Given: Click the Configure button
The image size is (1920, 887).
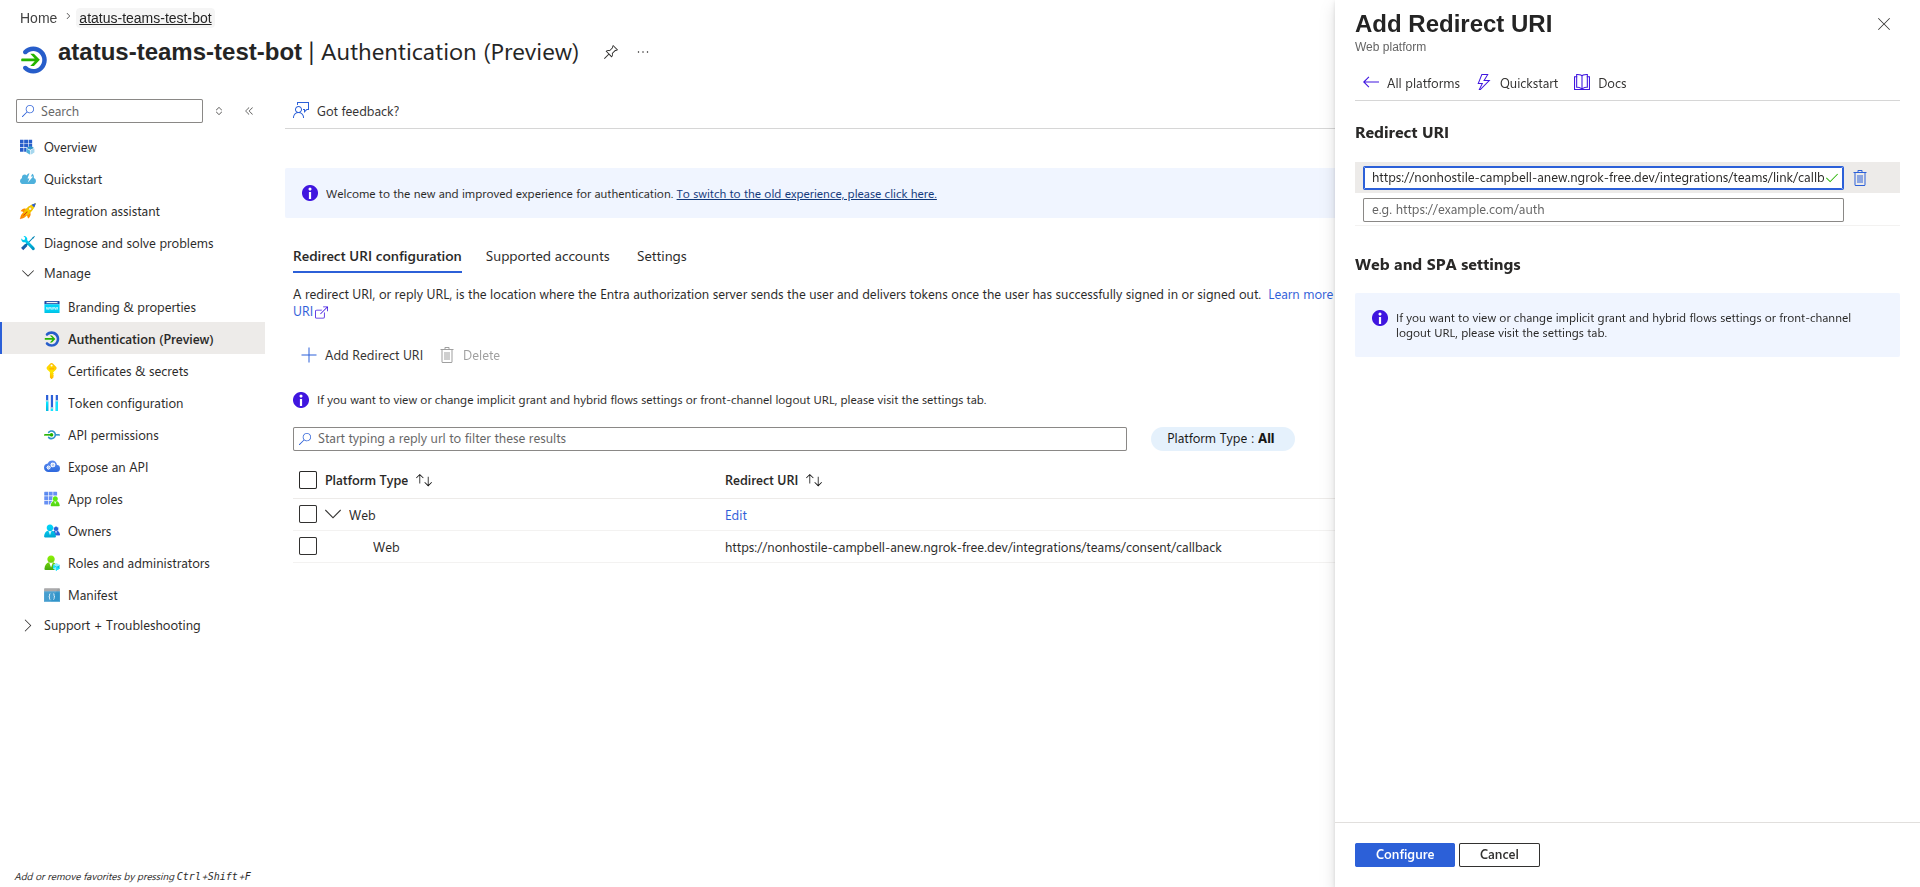Looking at the screenshot, I should tap(1404, 854).
